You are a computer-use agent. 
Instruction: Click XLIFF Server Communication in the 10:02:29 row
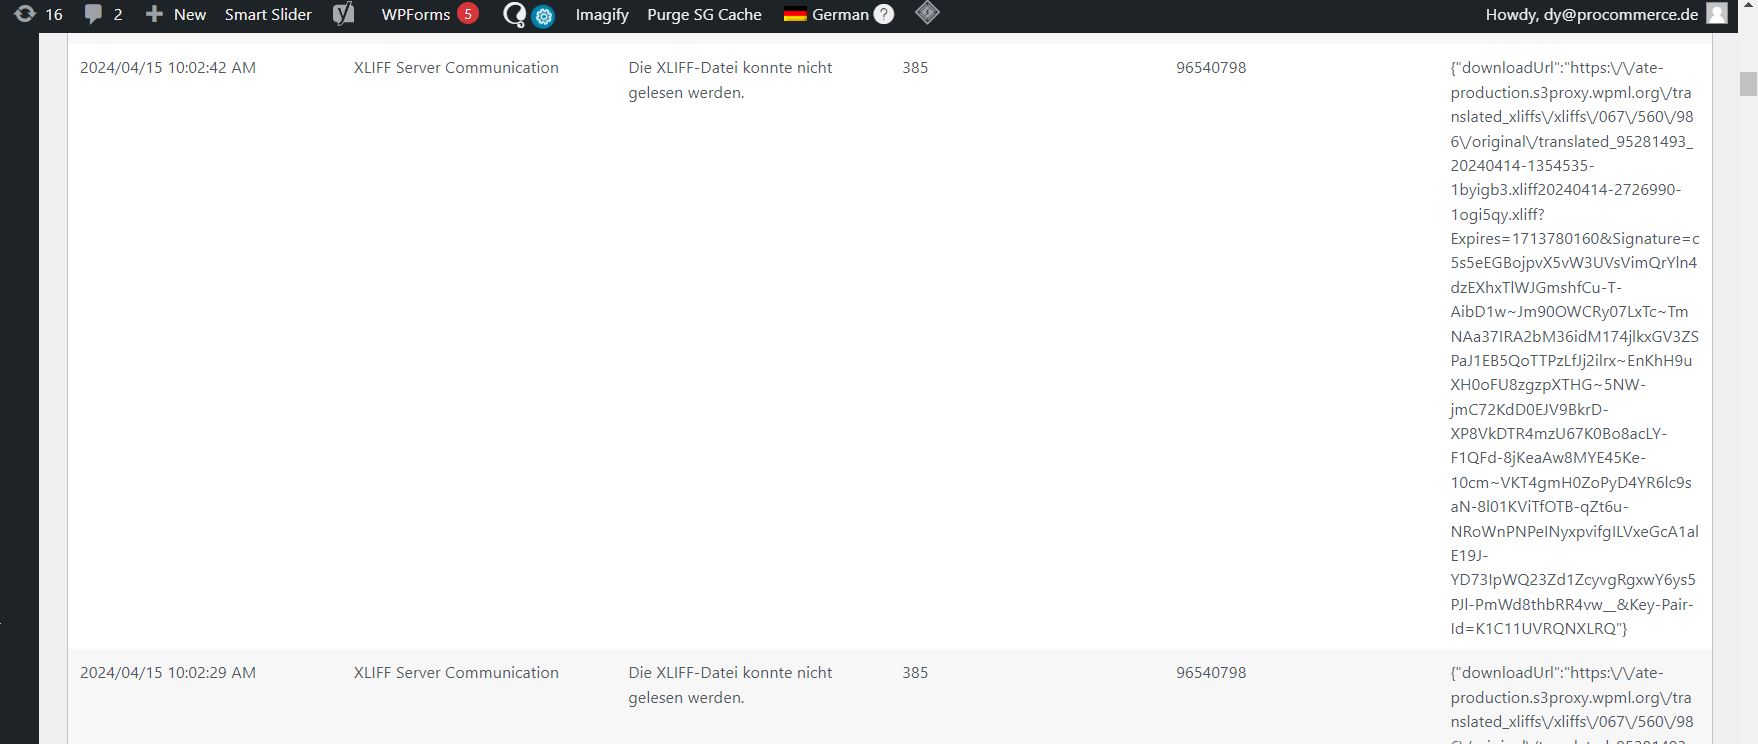click(x=456, y=673)
